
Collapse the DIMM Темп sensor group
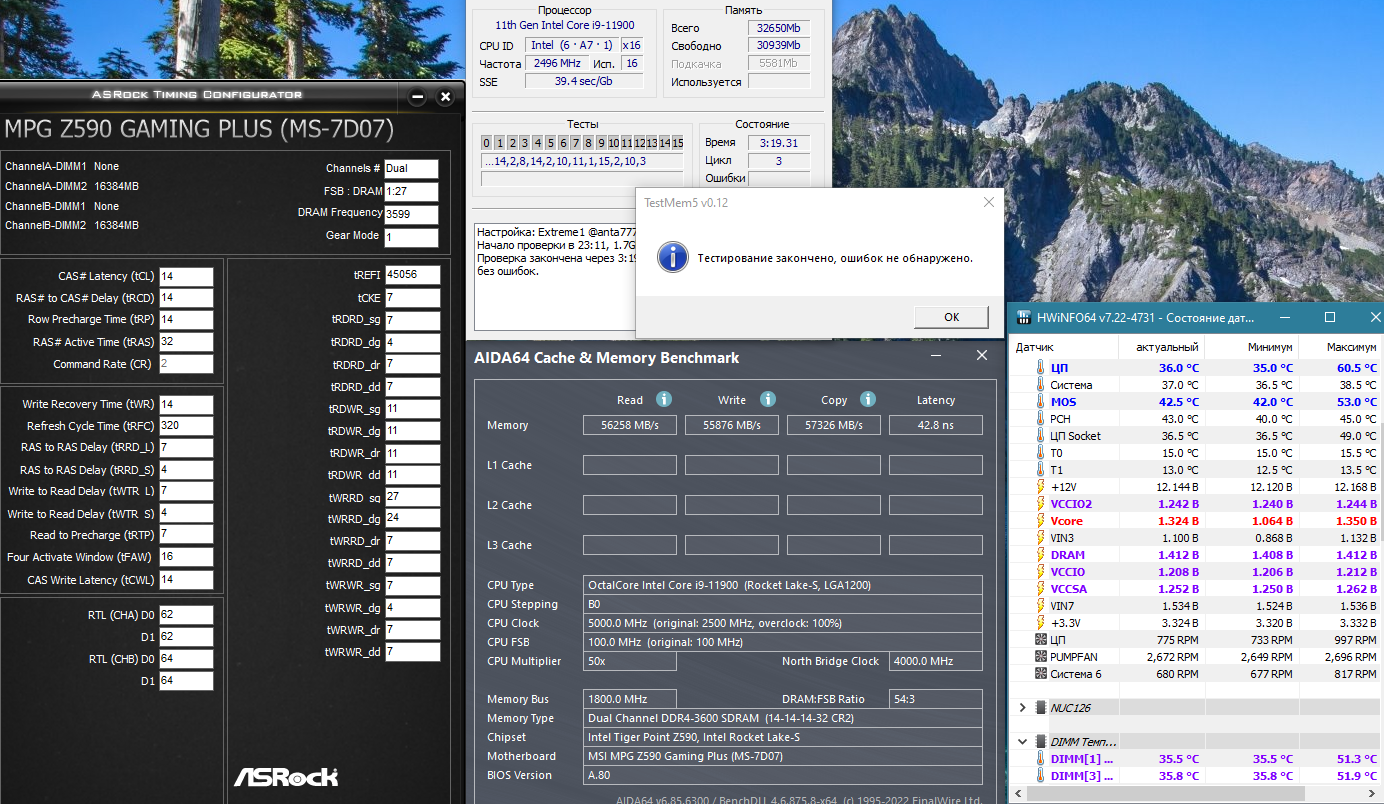pos(1022,742)
